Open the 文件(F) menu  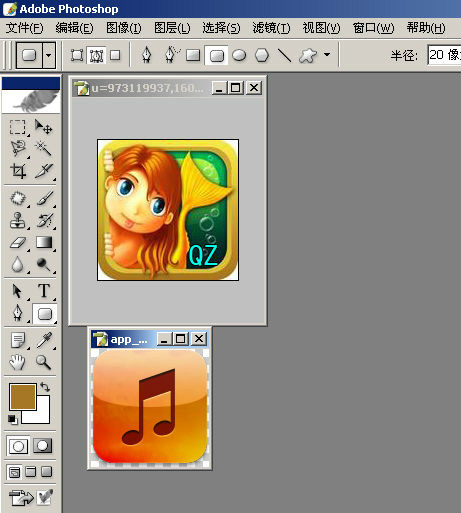pyautogui.click(x=24, y=28)
